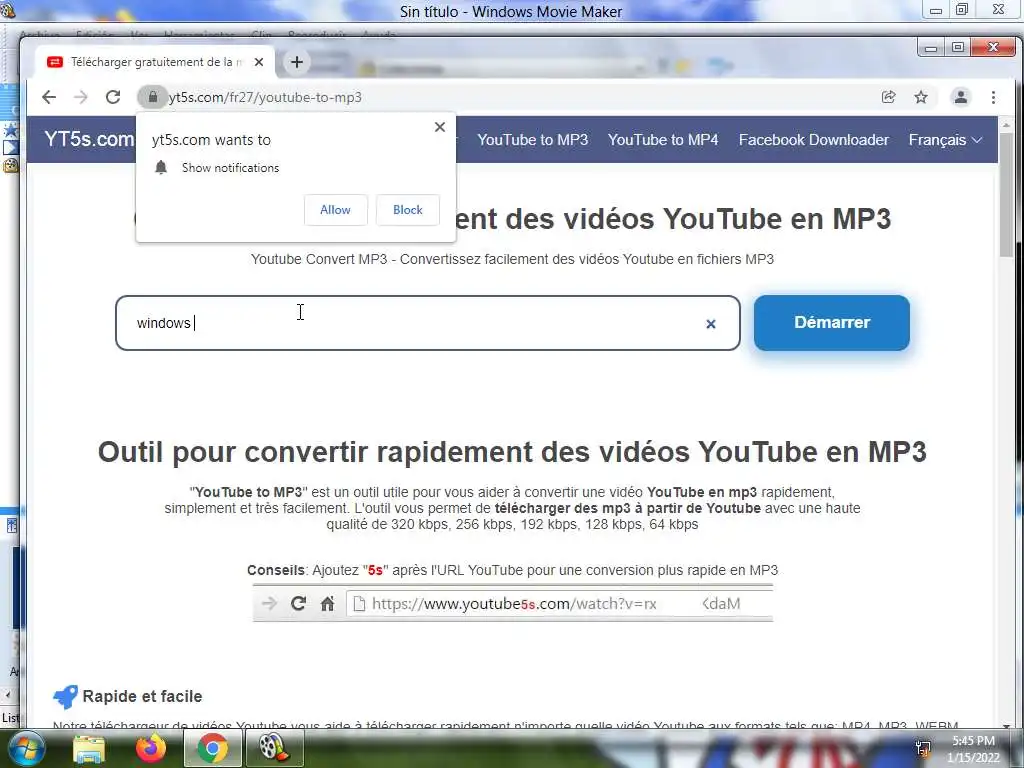Close the Télécharger gratuitement tab
This screenshot has height=768, width=1024.
(x=259, y=62)
